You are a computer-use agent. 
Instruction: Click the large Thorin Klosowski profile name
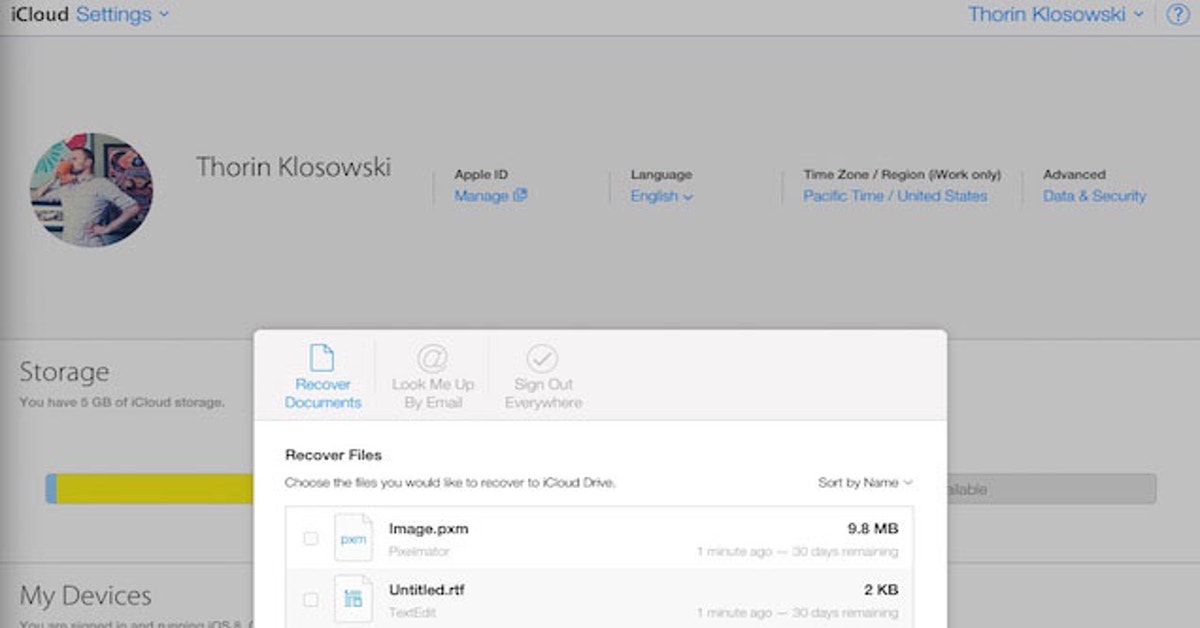(x=293, y=166)
